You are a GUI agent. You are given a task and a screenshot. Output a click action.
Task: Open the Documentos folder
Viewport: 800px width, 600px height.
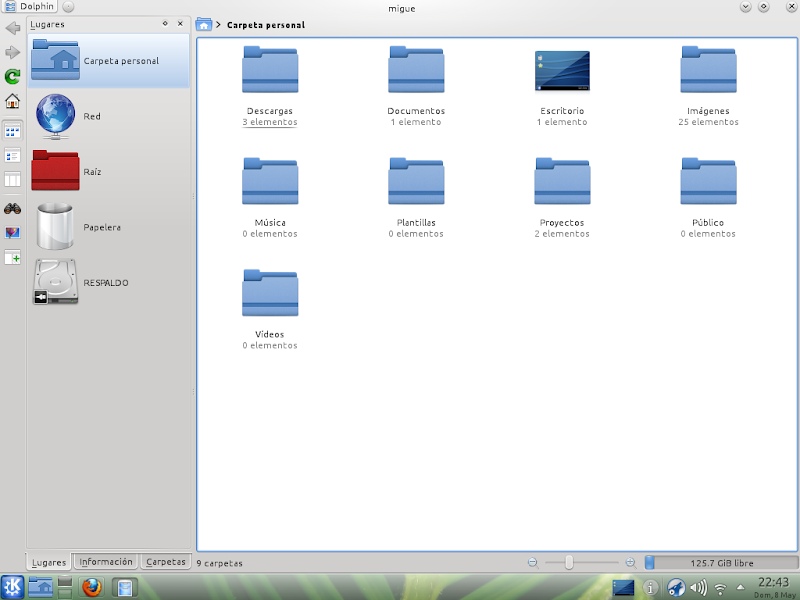[x=416, y=70]
